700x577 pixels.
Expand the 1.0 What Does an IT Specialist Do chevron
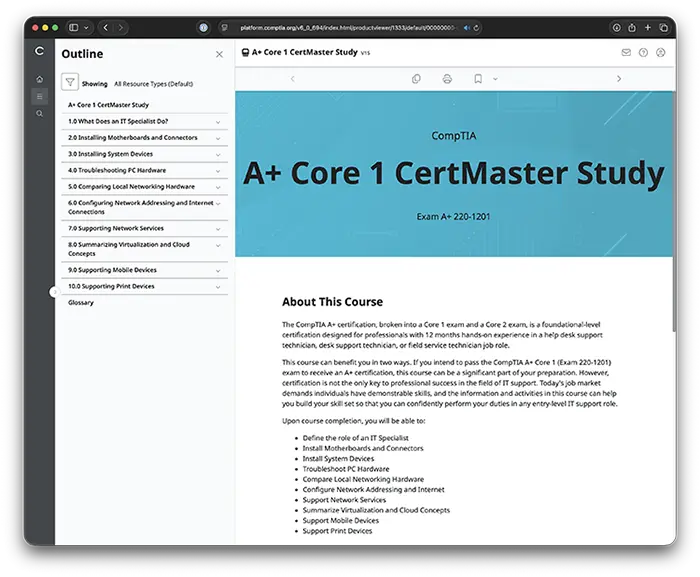coord(218,122)
